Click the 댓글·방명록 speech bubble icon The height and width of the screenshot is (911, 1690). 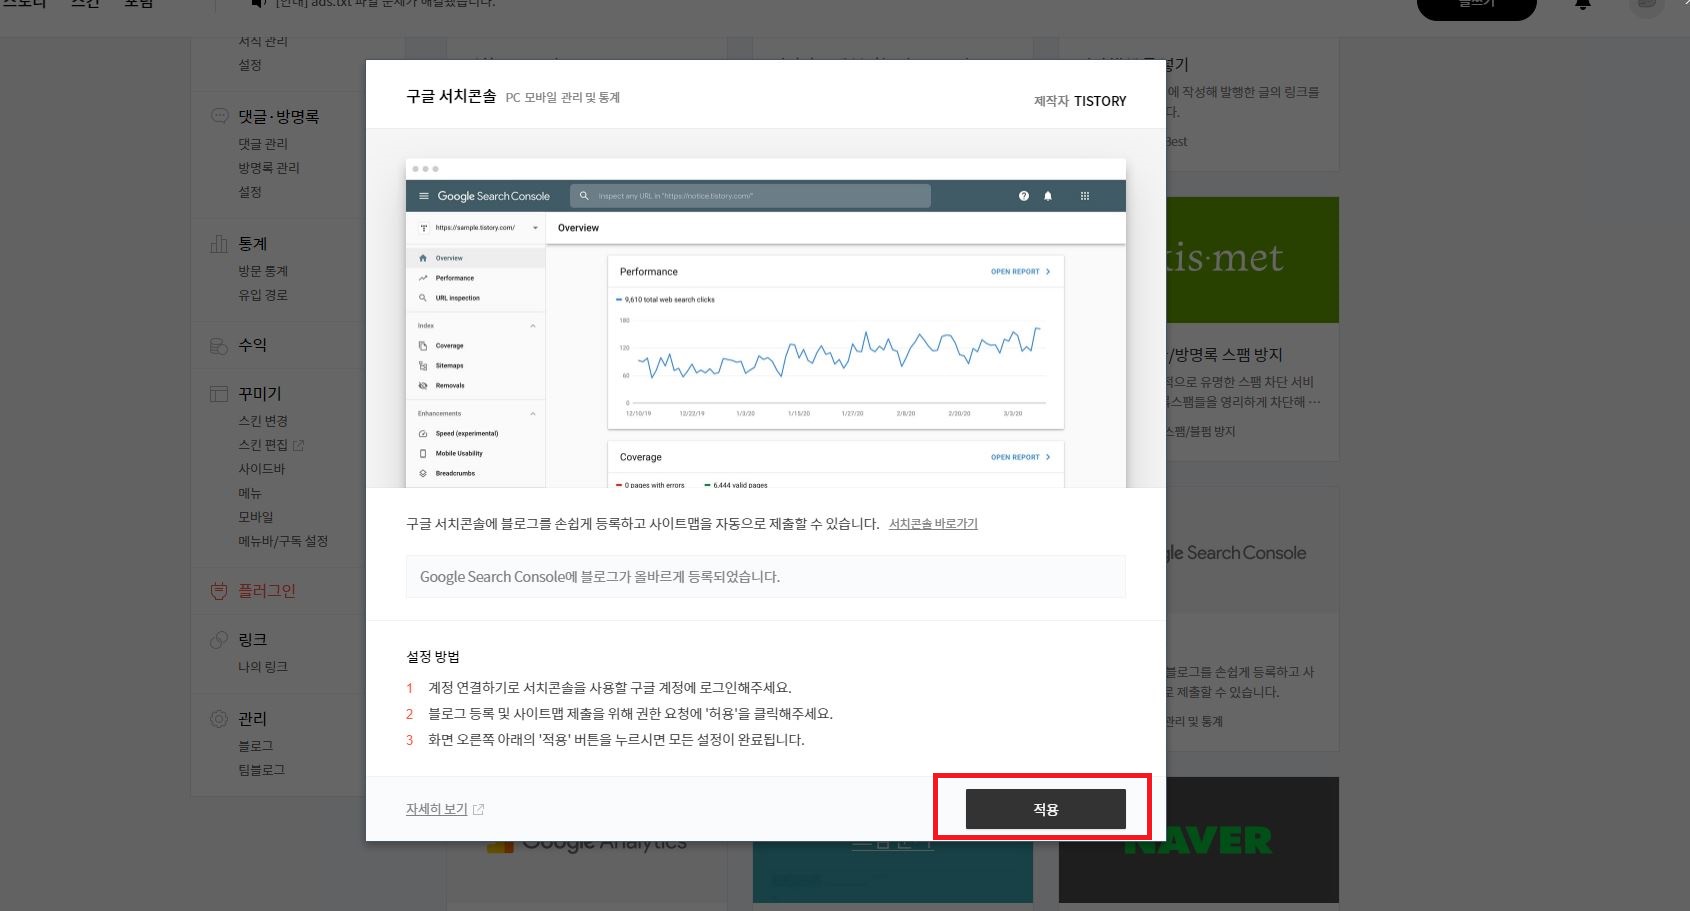(x=219, y=116)
